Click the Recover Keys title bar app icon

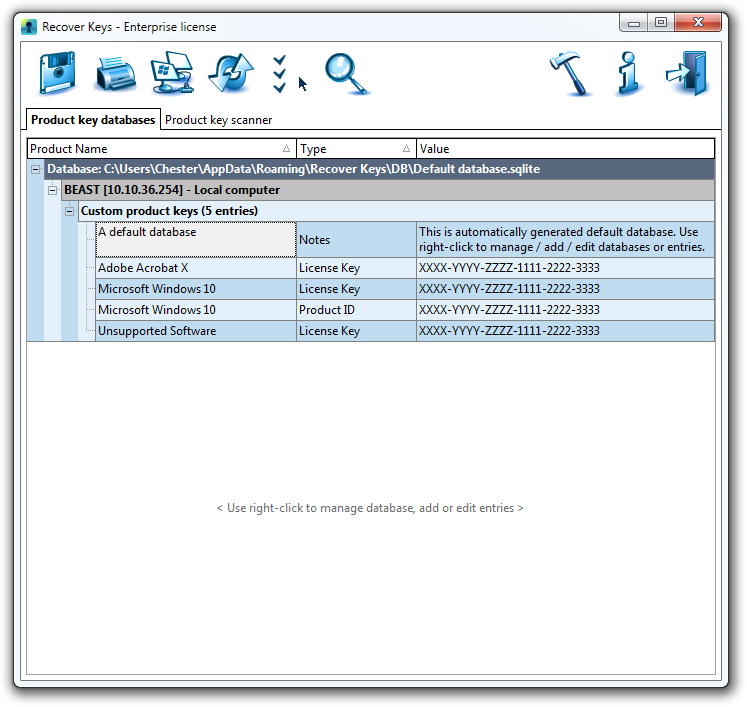(29, 27)
